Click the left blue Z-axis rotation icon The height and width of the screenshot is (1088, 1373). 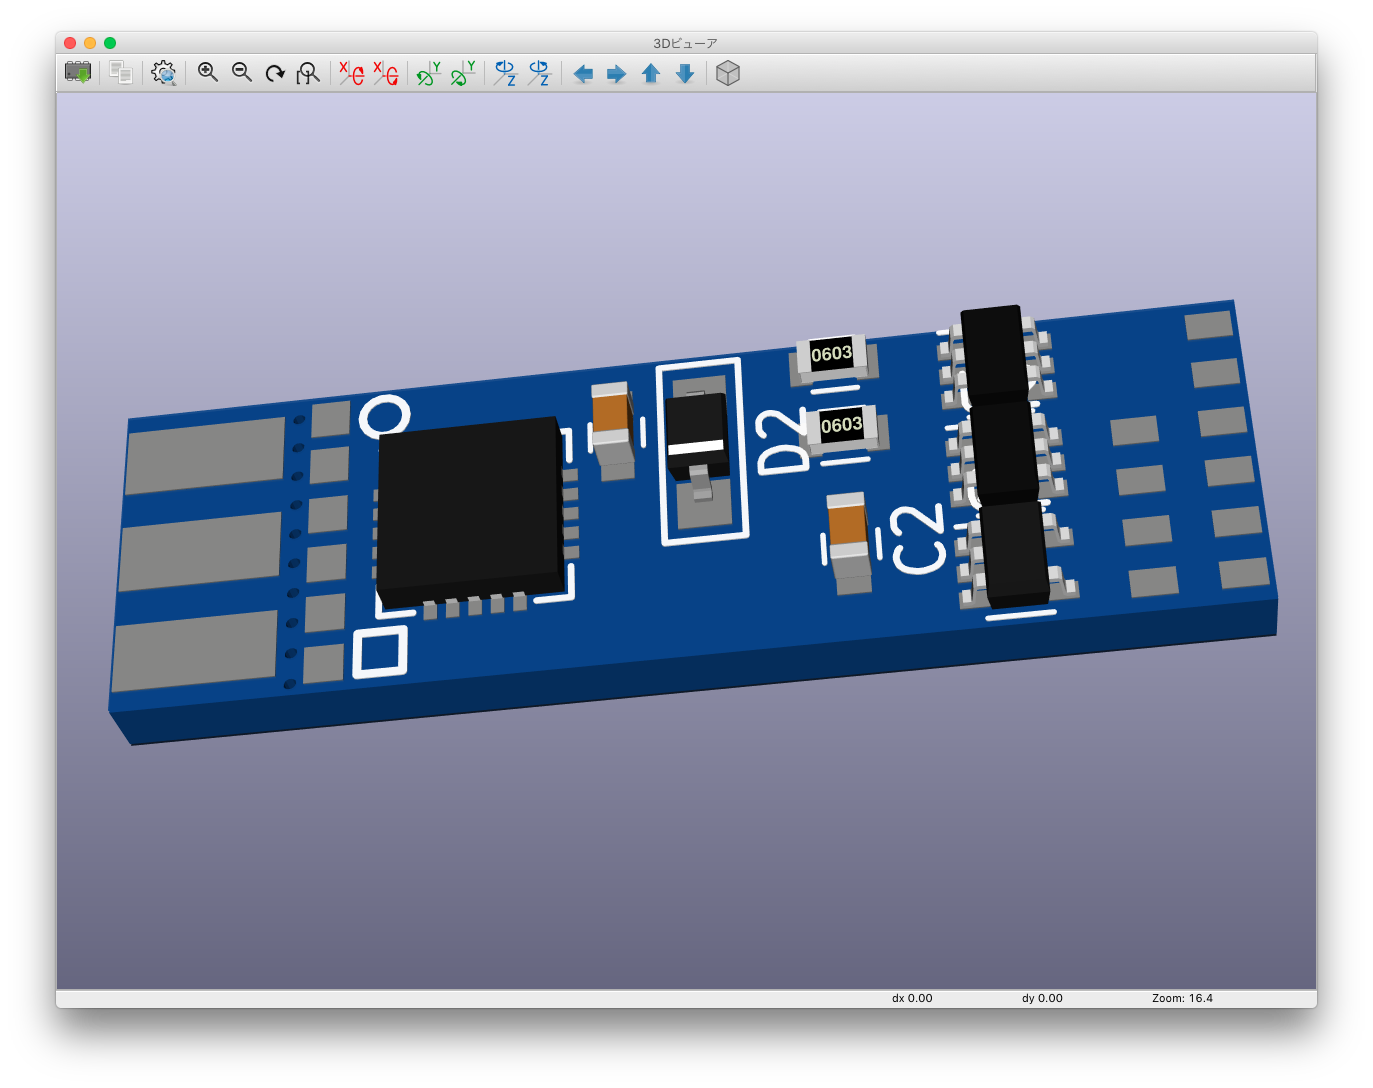click(505, 73)
